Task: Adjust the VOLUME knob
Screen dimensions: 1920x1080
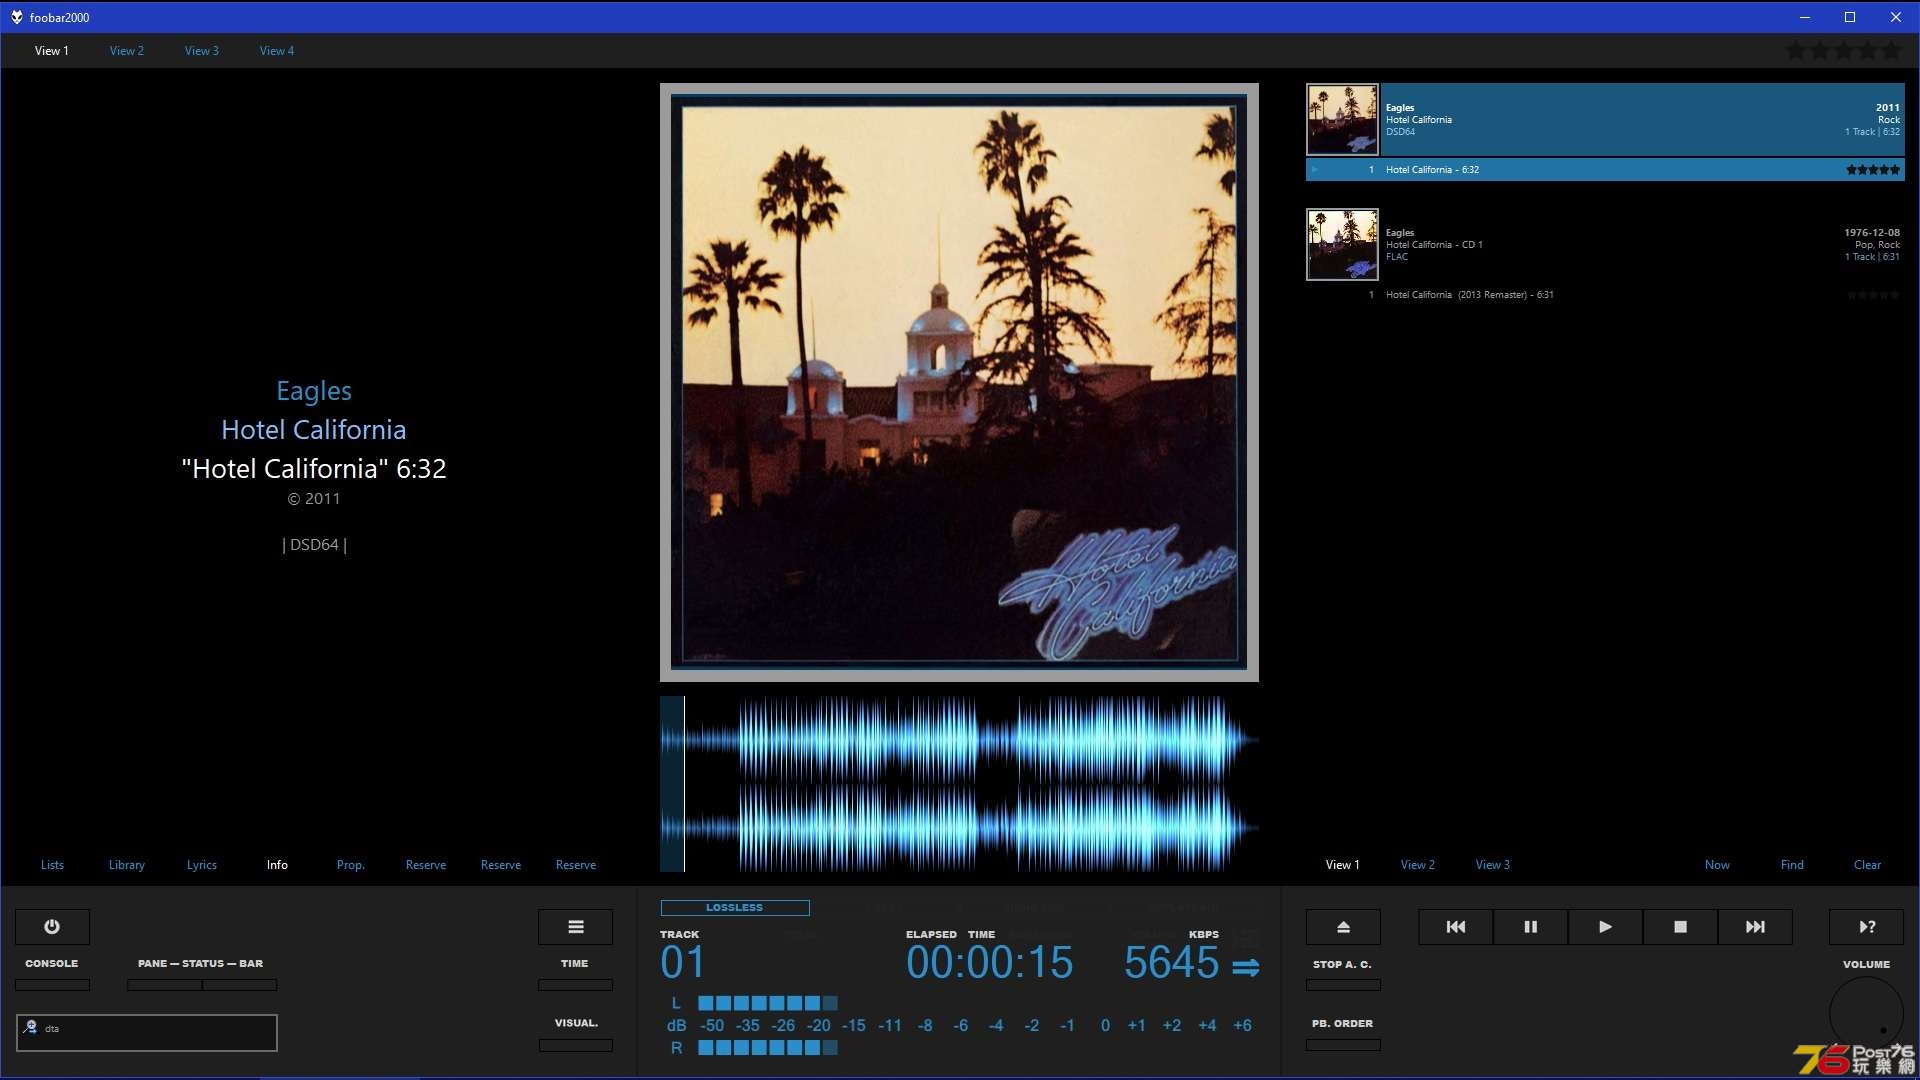Action: click(1866, 1014)
